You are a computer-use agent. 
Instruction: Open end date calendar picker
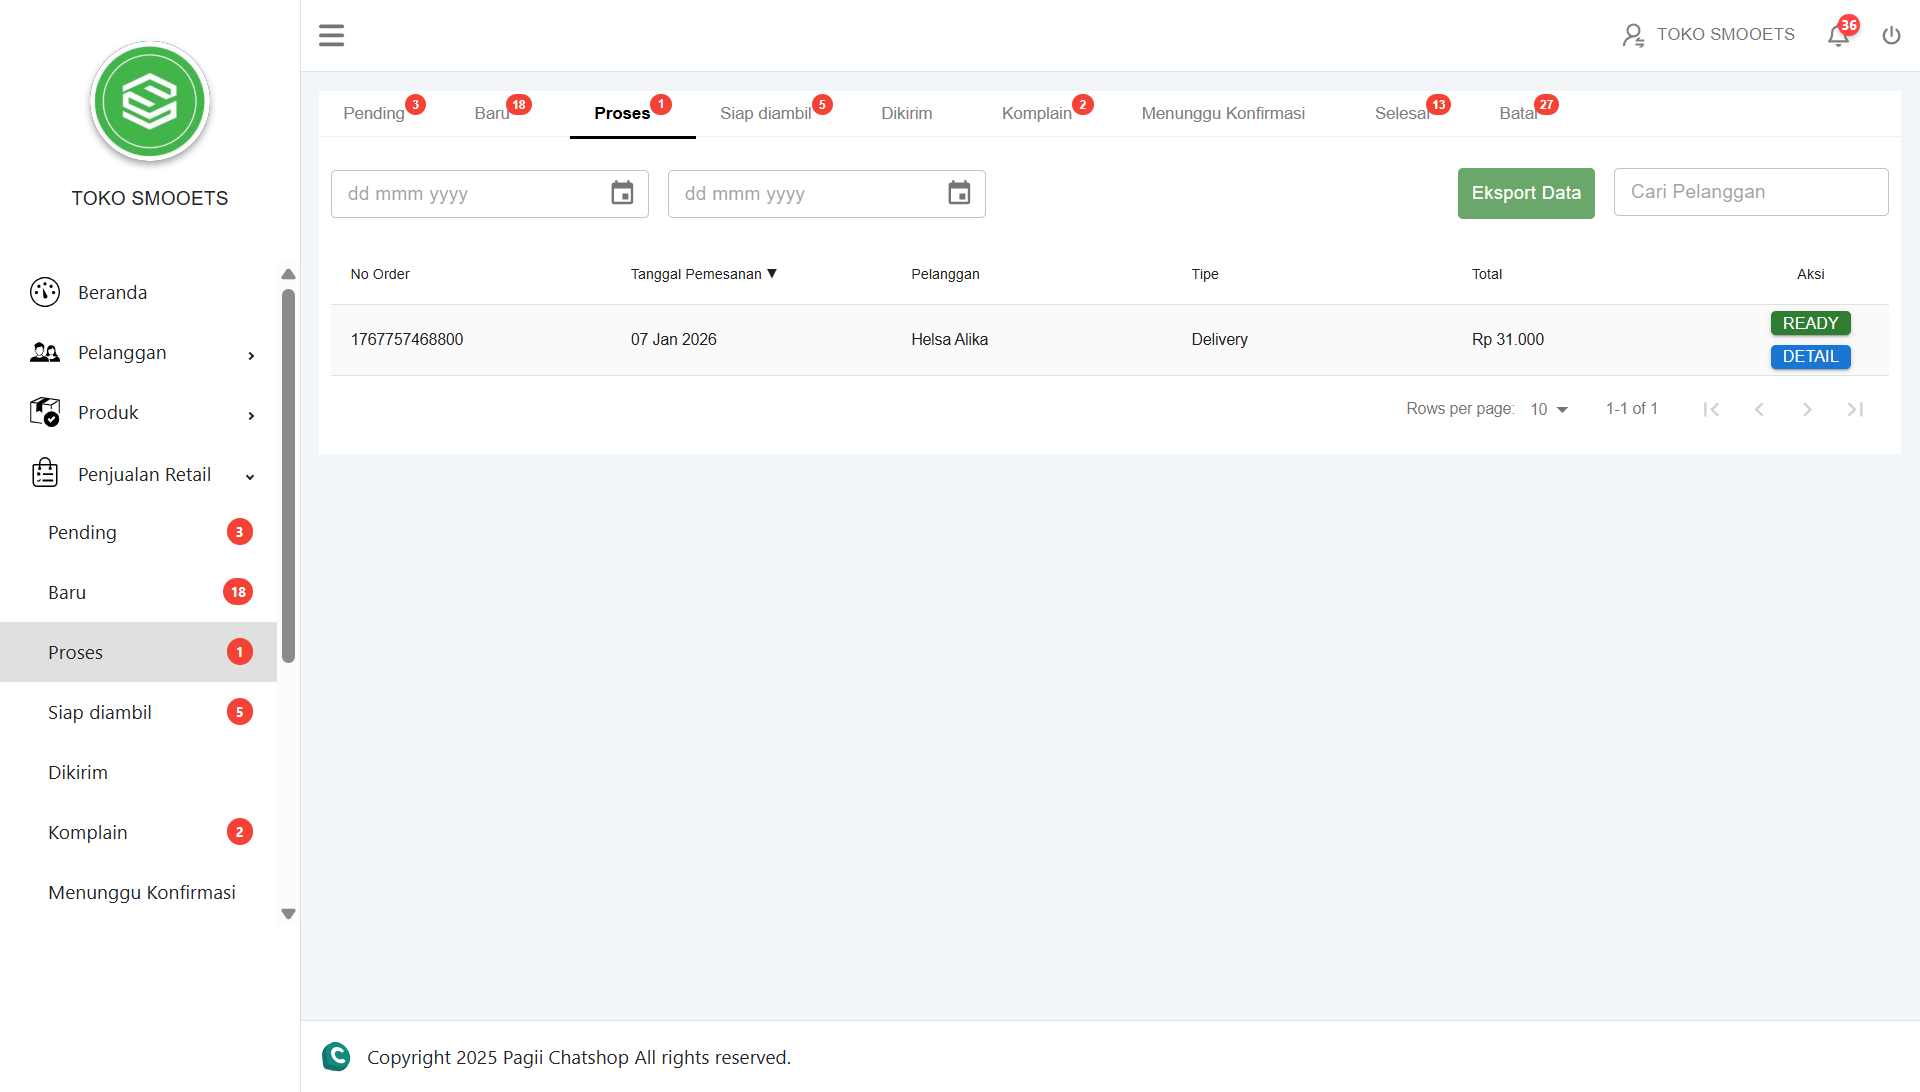[x=959, y=193]
